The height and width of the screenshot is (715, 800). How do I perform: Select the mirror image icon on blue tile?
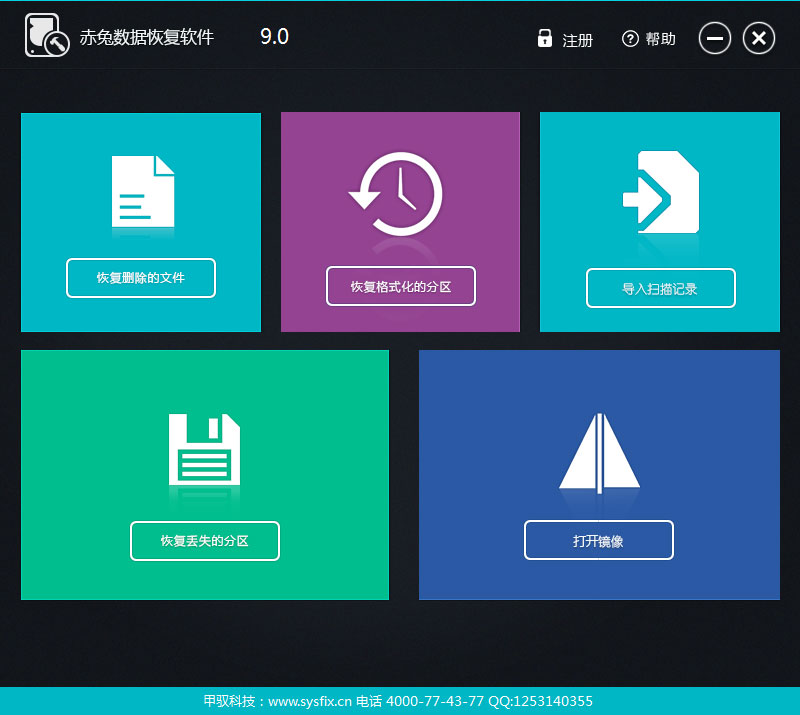pyautogui.click(x=598, y=455)
